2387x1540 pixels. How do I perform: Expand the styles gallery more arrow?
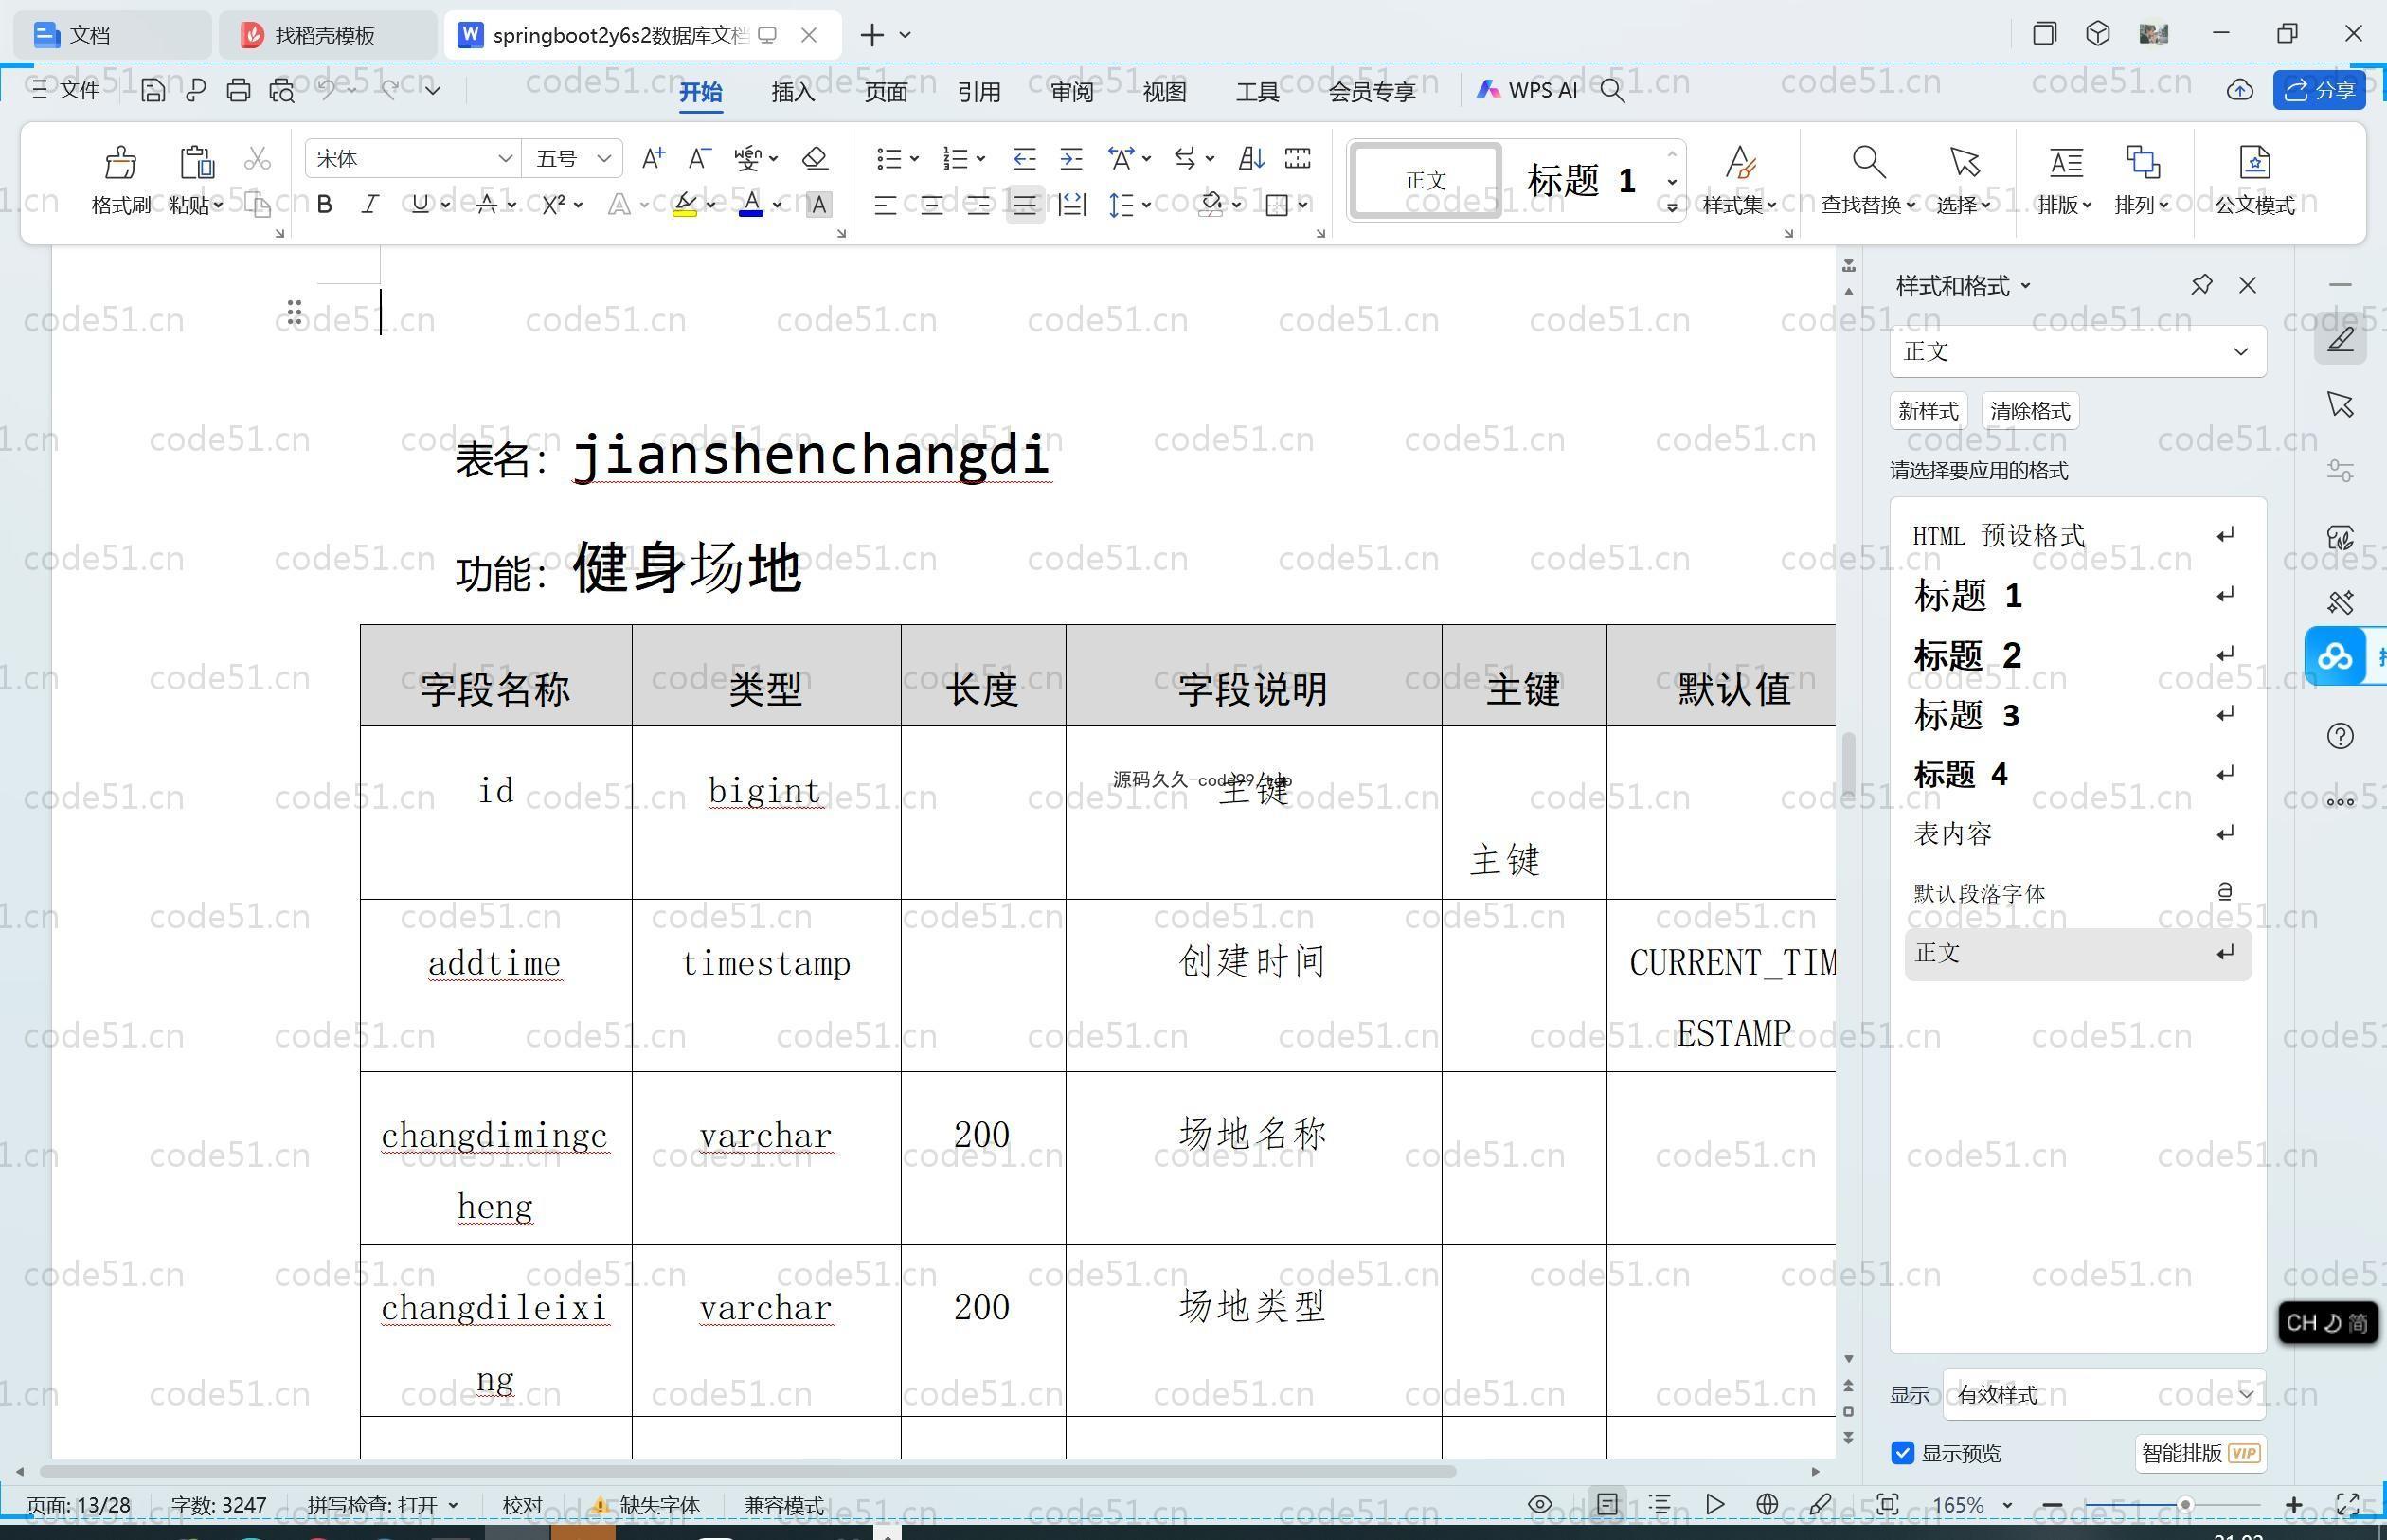click(x=1671, y=208)
